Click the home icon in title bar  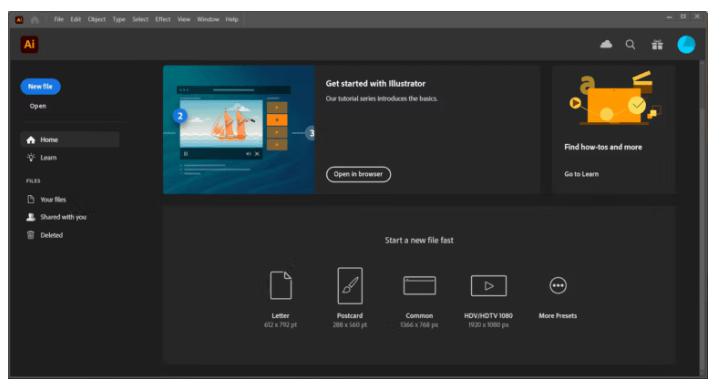click(x=35, y=19)
